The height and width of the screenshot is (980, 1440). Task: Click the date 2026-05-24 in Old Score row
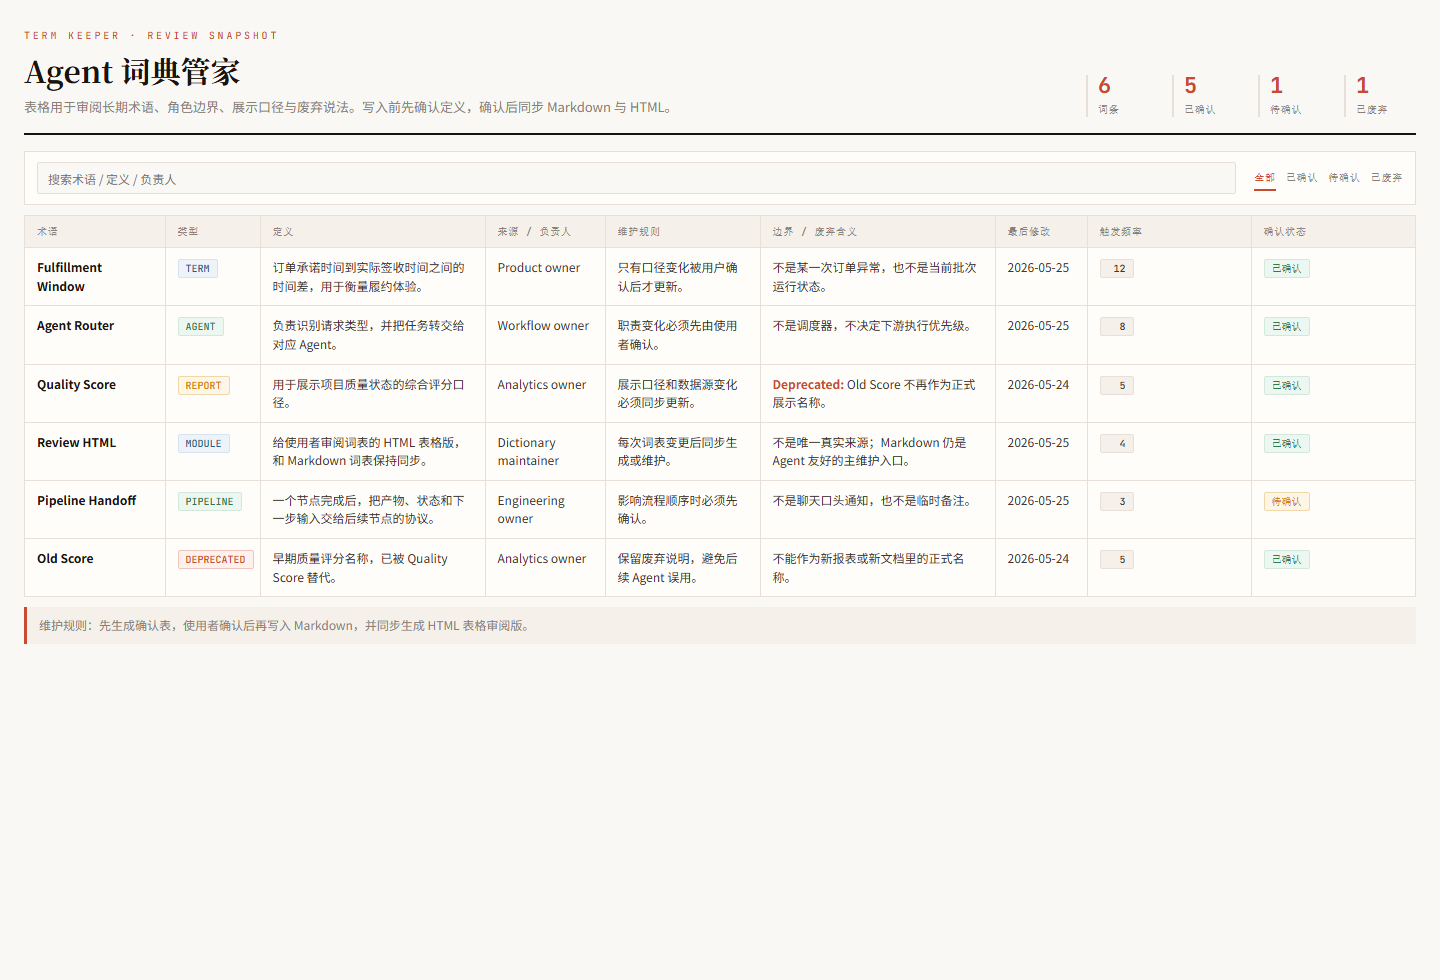(x=1038, y=559)
